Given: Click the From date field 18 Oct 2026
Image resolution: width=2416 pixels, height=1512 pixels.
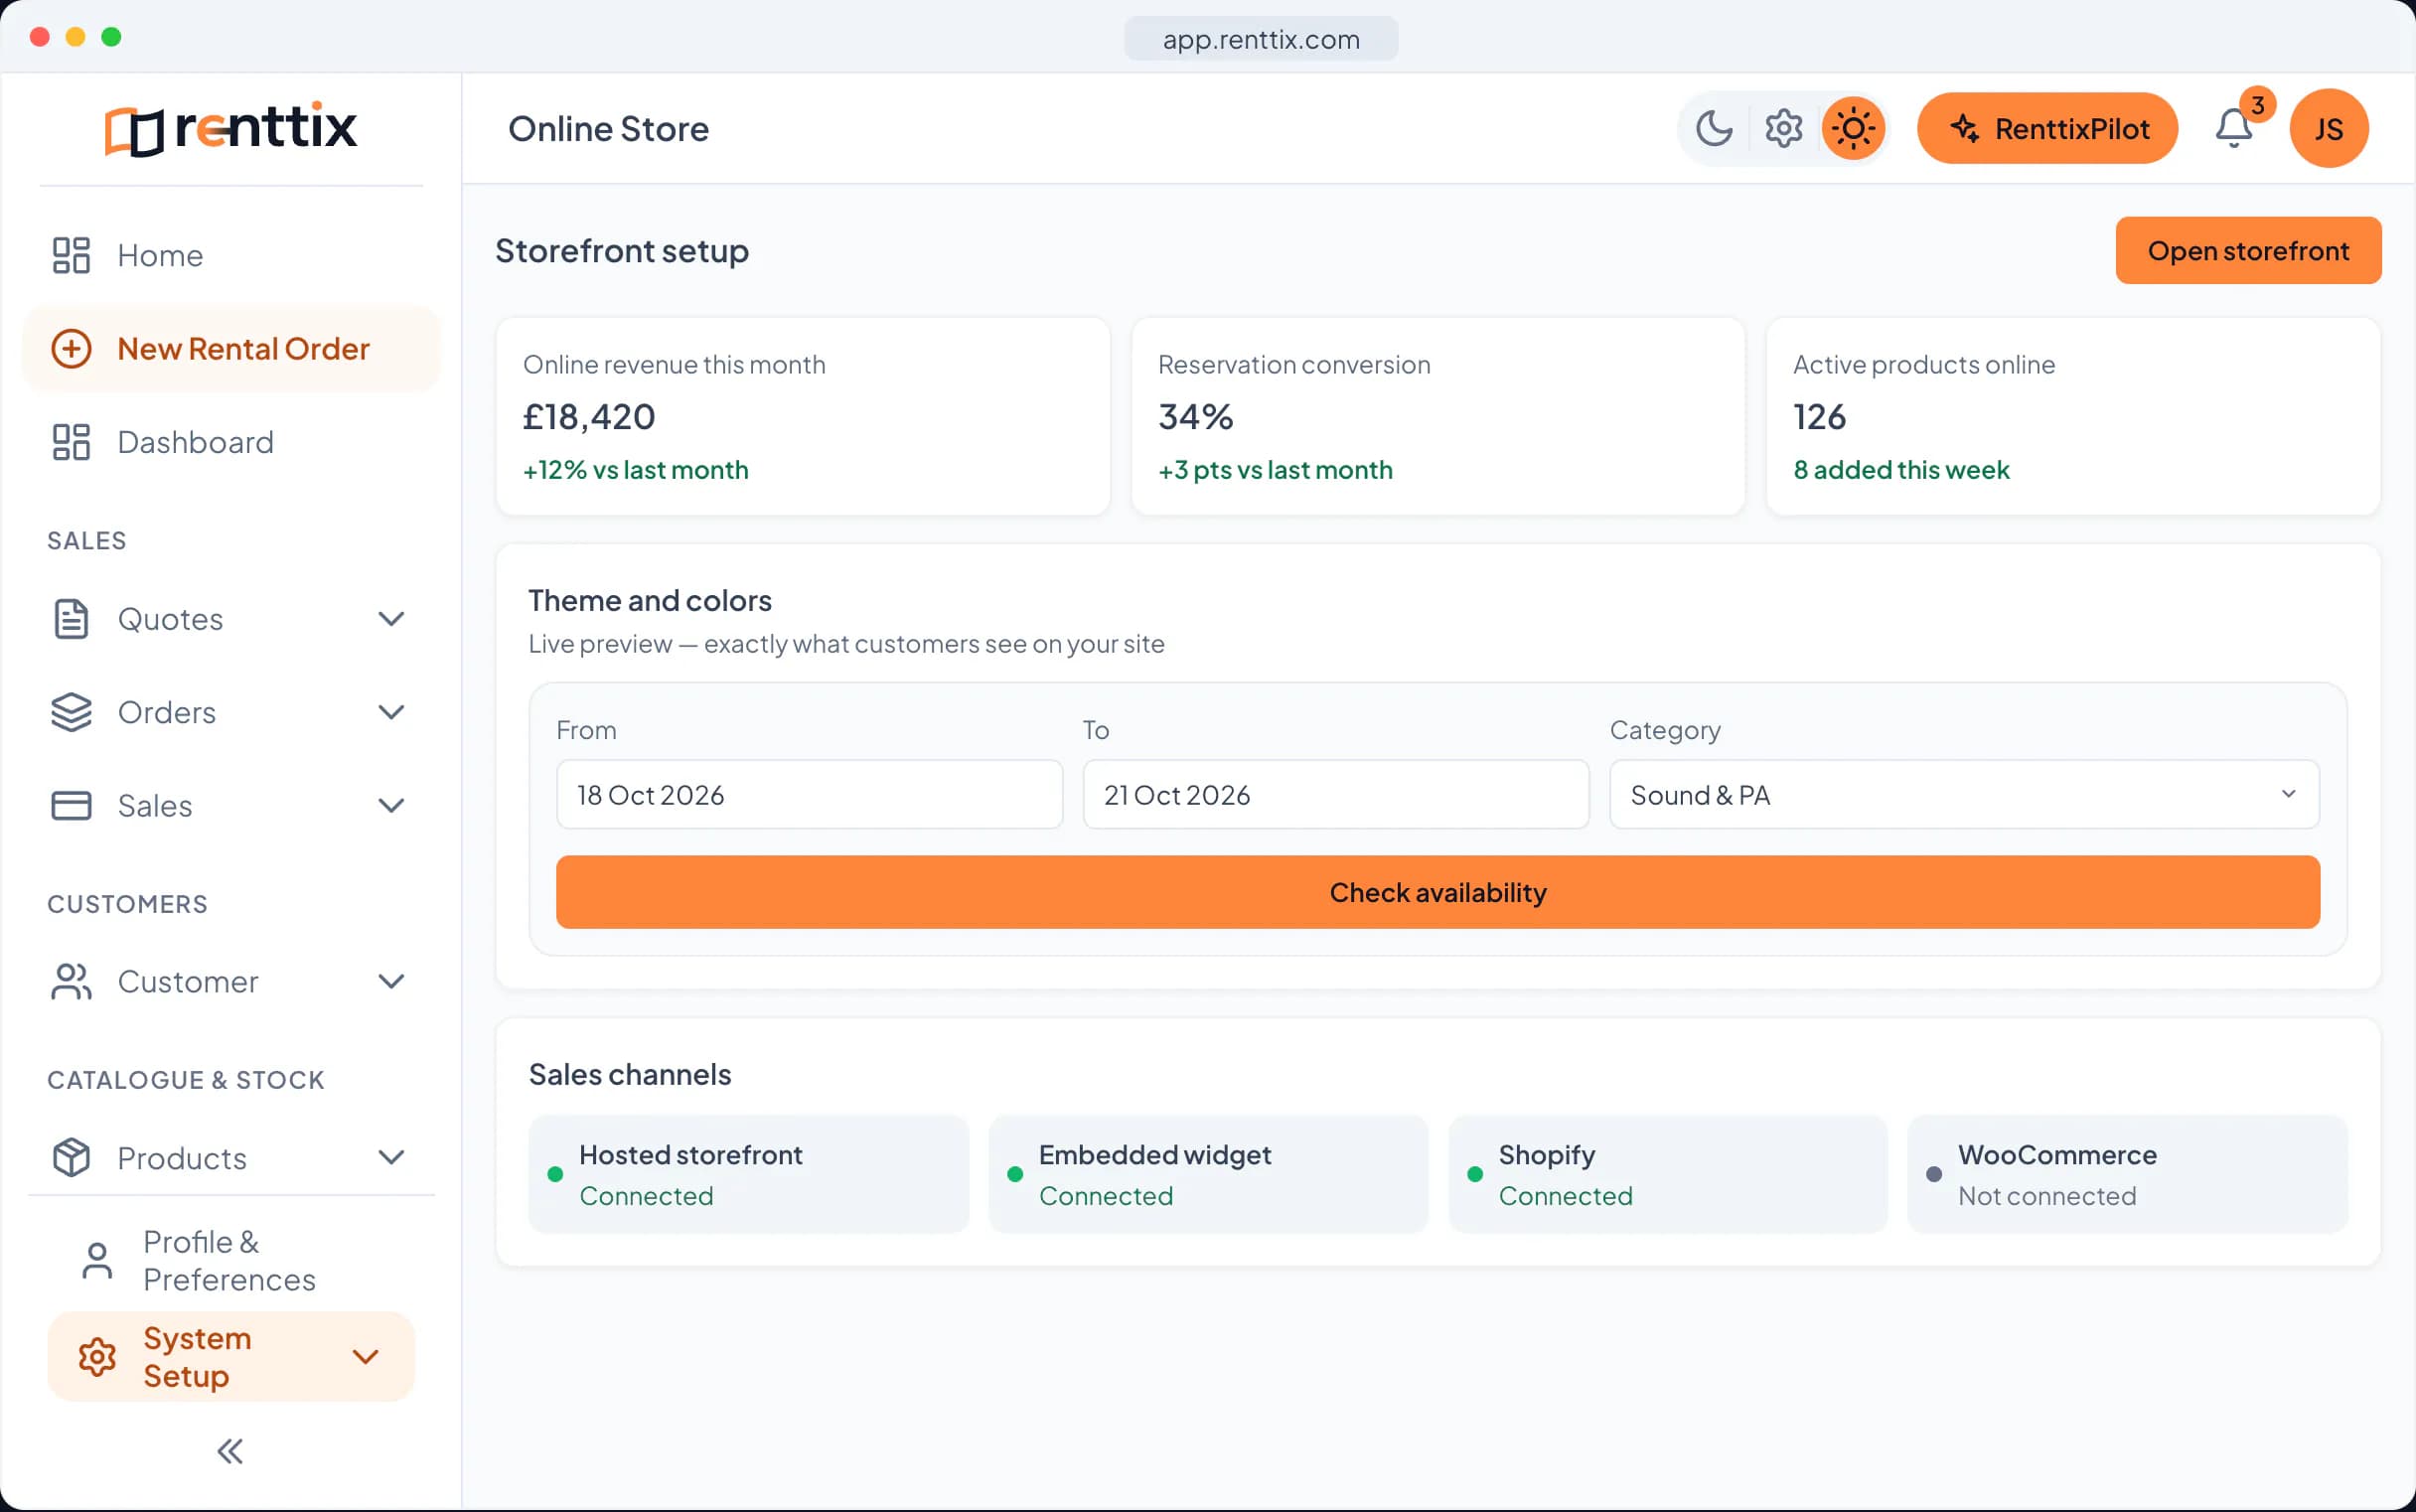Looking at the screenshot, I should pos(809,795).
